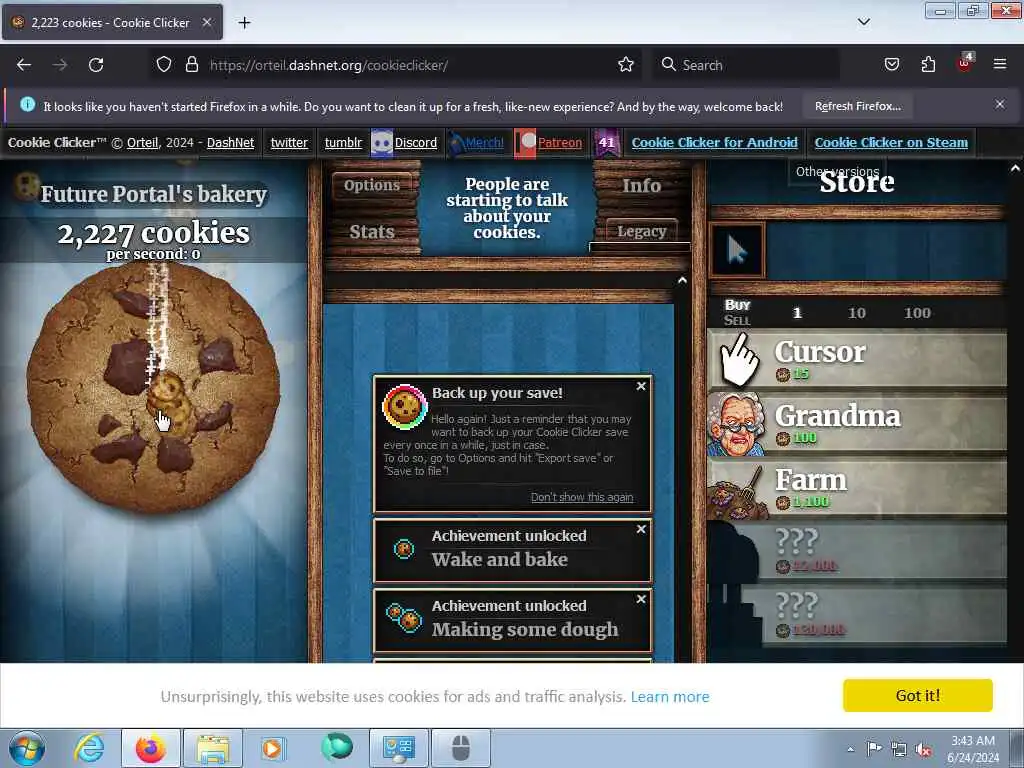Open the Other versions menu
This screenshot has width=1024, height=768.
(837, 172)
